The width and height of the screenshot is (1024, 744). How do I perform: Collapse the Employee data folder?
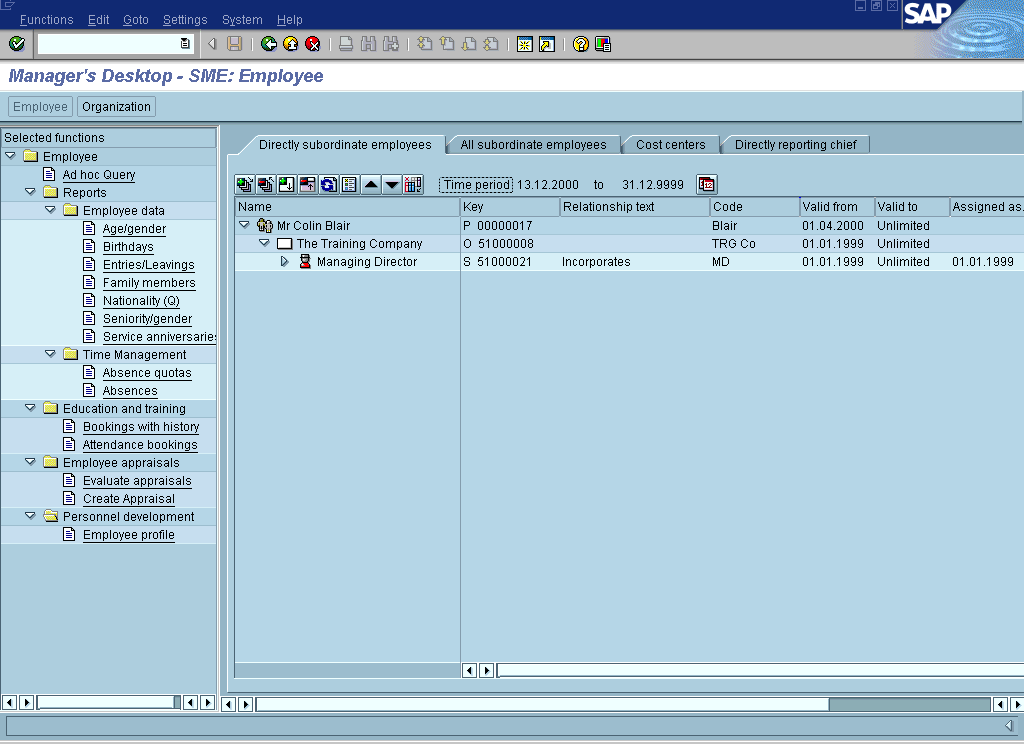[x=50, y=210]
